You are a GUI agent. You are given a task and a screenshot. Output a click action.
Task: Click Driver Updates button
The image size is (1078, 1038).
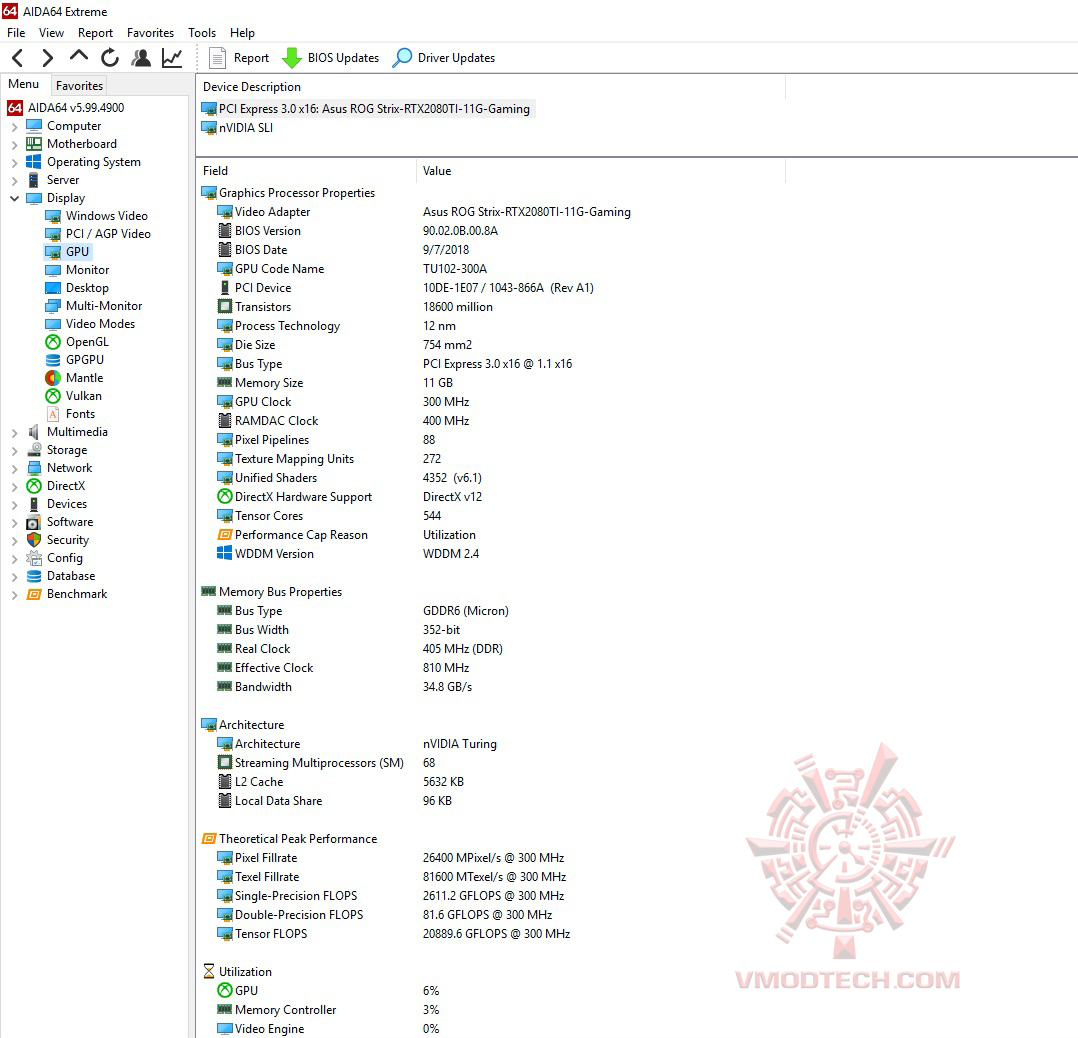pyautogui.click(x=443, y=58)
